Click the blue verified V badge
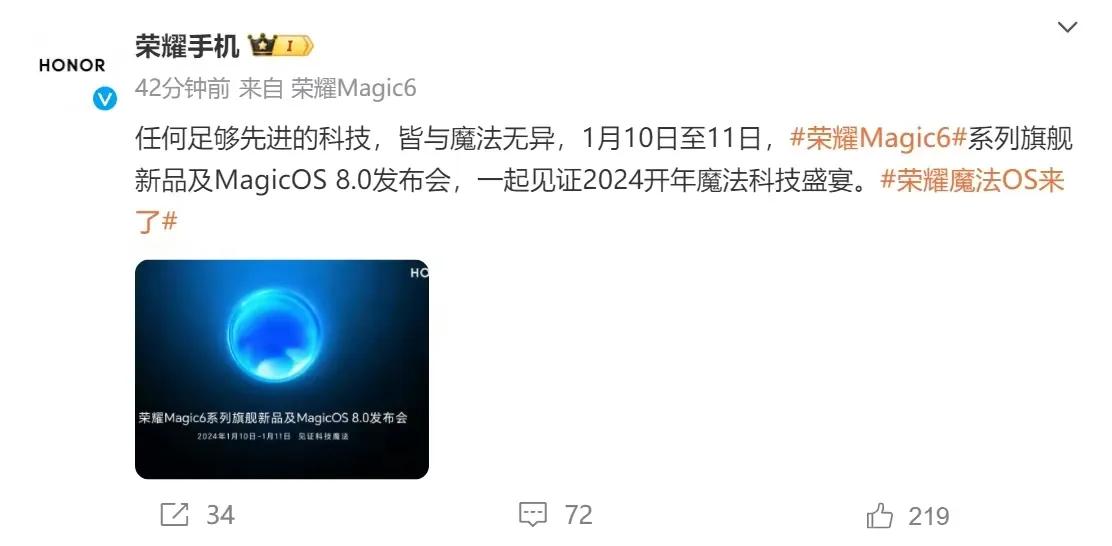1112x546 pixels. click(x=105, y=99)
